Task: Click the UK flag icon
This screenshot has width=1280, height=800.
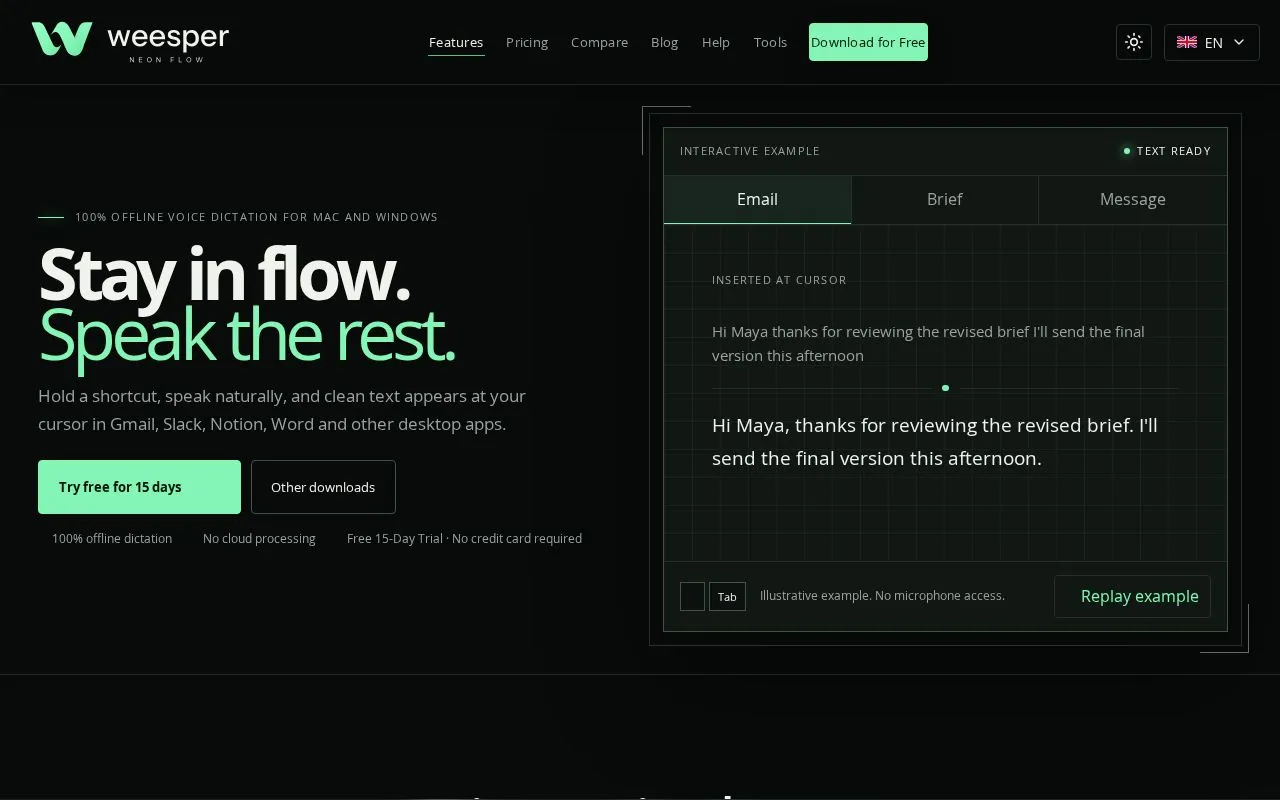Action: (1187, 42)
